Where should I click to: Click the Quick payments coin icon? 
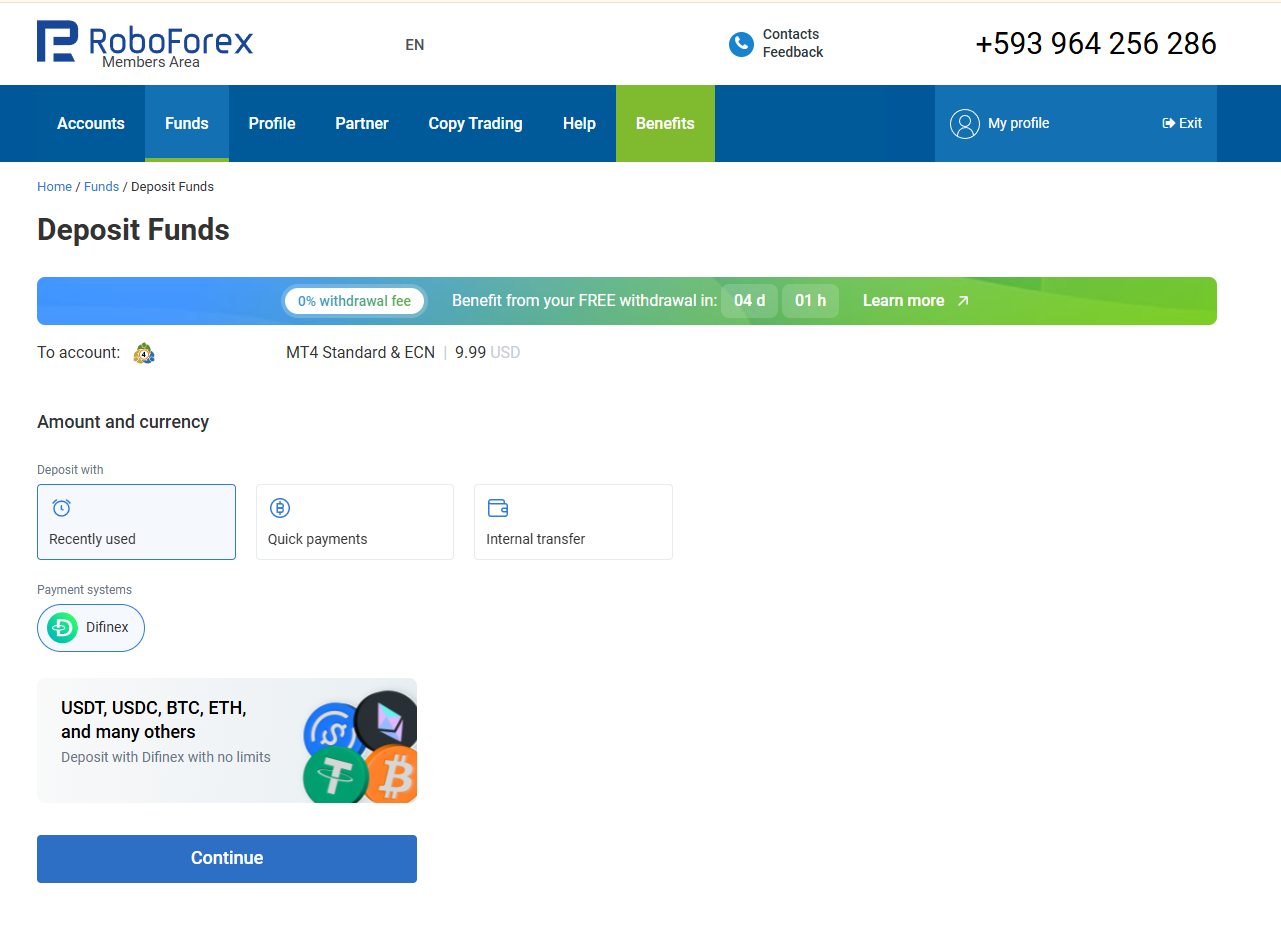[x=280, y=508]
